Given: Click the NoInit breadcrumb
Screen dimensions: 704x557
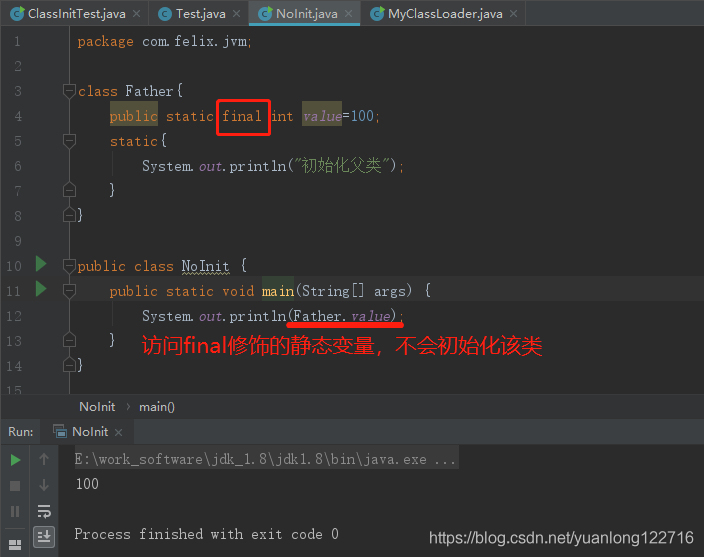Looking at the screenshot, I should pyautogui.click(x=97, y=407).
